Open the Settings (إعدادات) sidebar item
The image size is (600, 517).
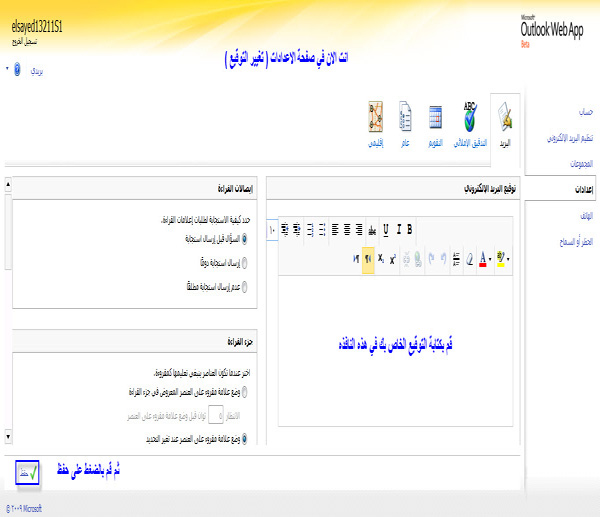[585, 188]
